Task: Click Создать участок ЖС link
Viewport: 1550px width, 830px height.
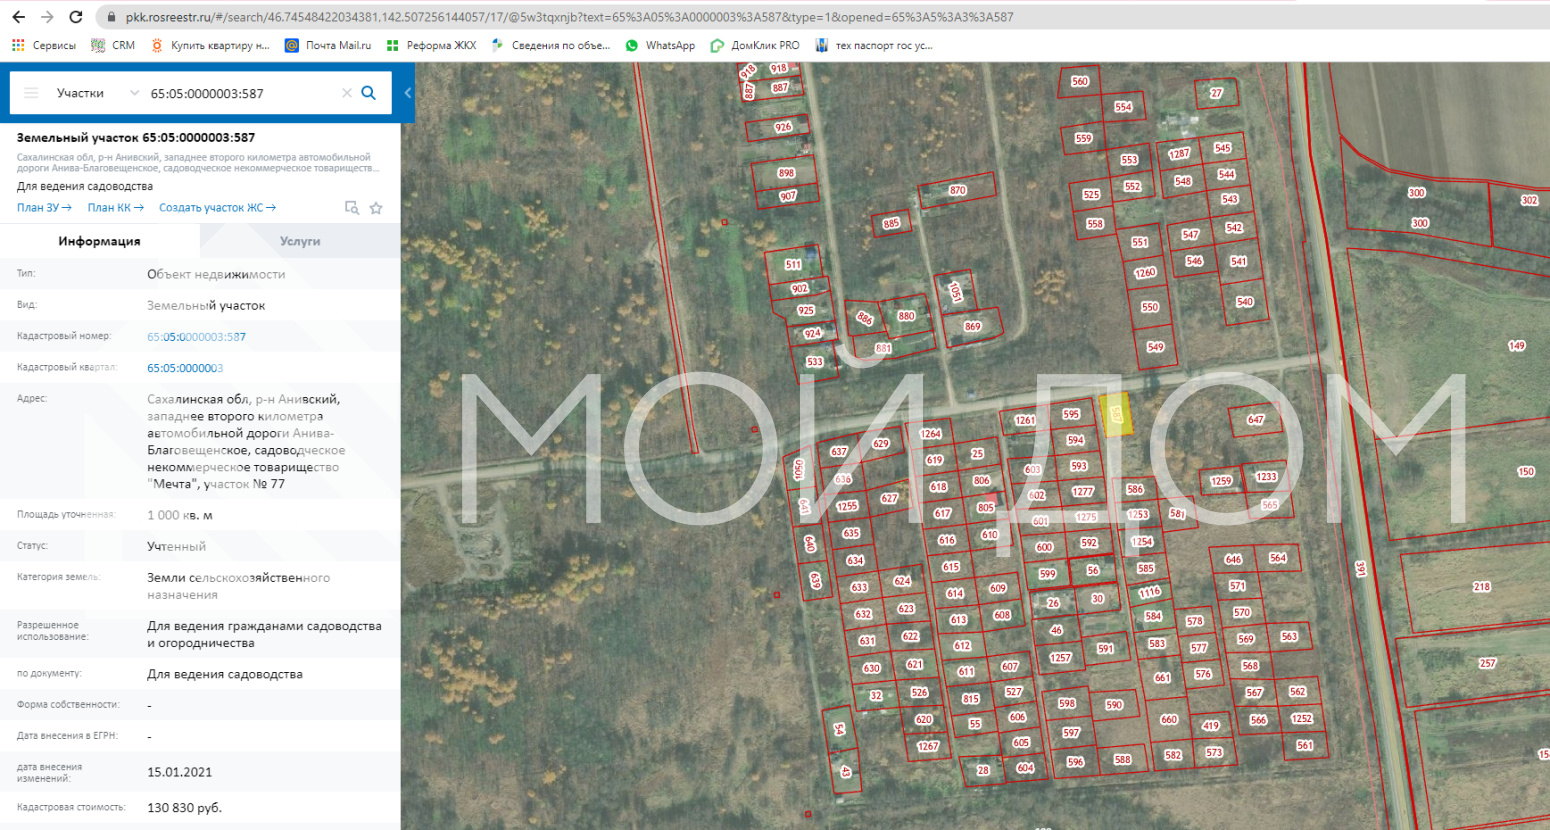Action: [x=217, y=208]
